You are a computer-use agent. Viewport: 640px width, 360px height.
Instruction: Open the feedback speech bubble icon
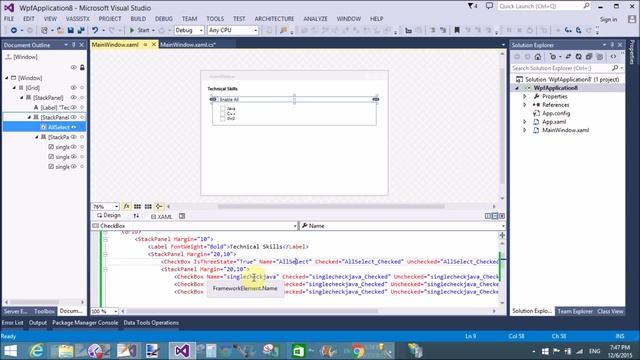coord(489,6)
